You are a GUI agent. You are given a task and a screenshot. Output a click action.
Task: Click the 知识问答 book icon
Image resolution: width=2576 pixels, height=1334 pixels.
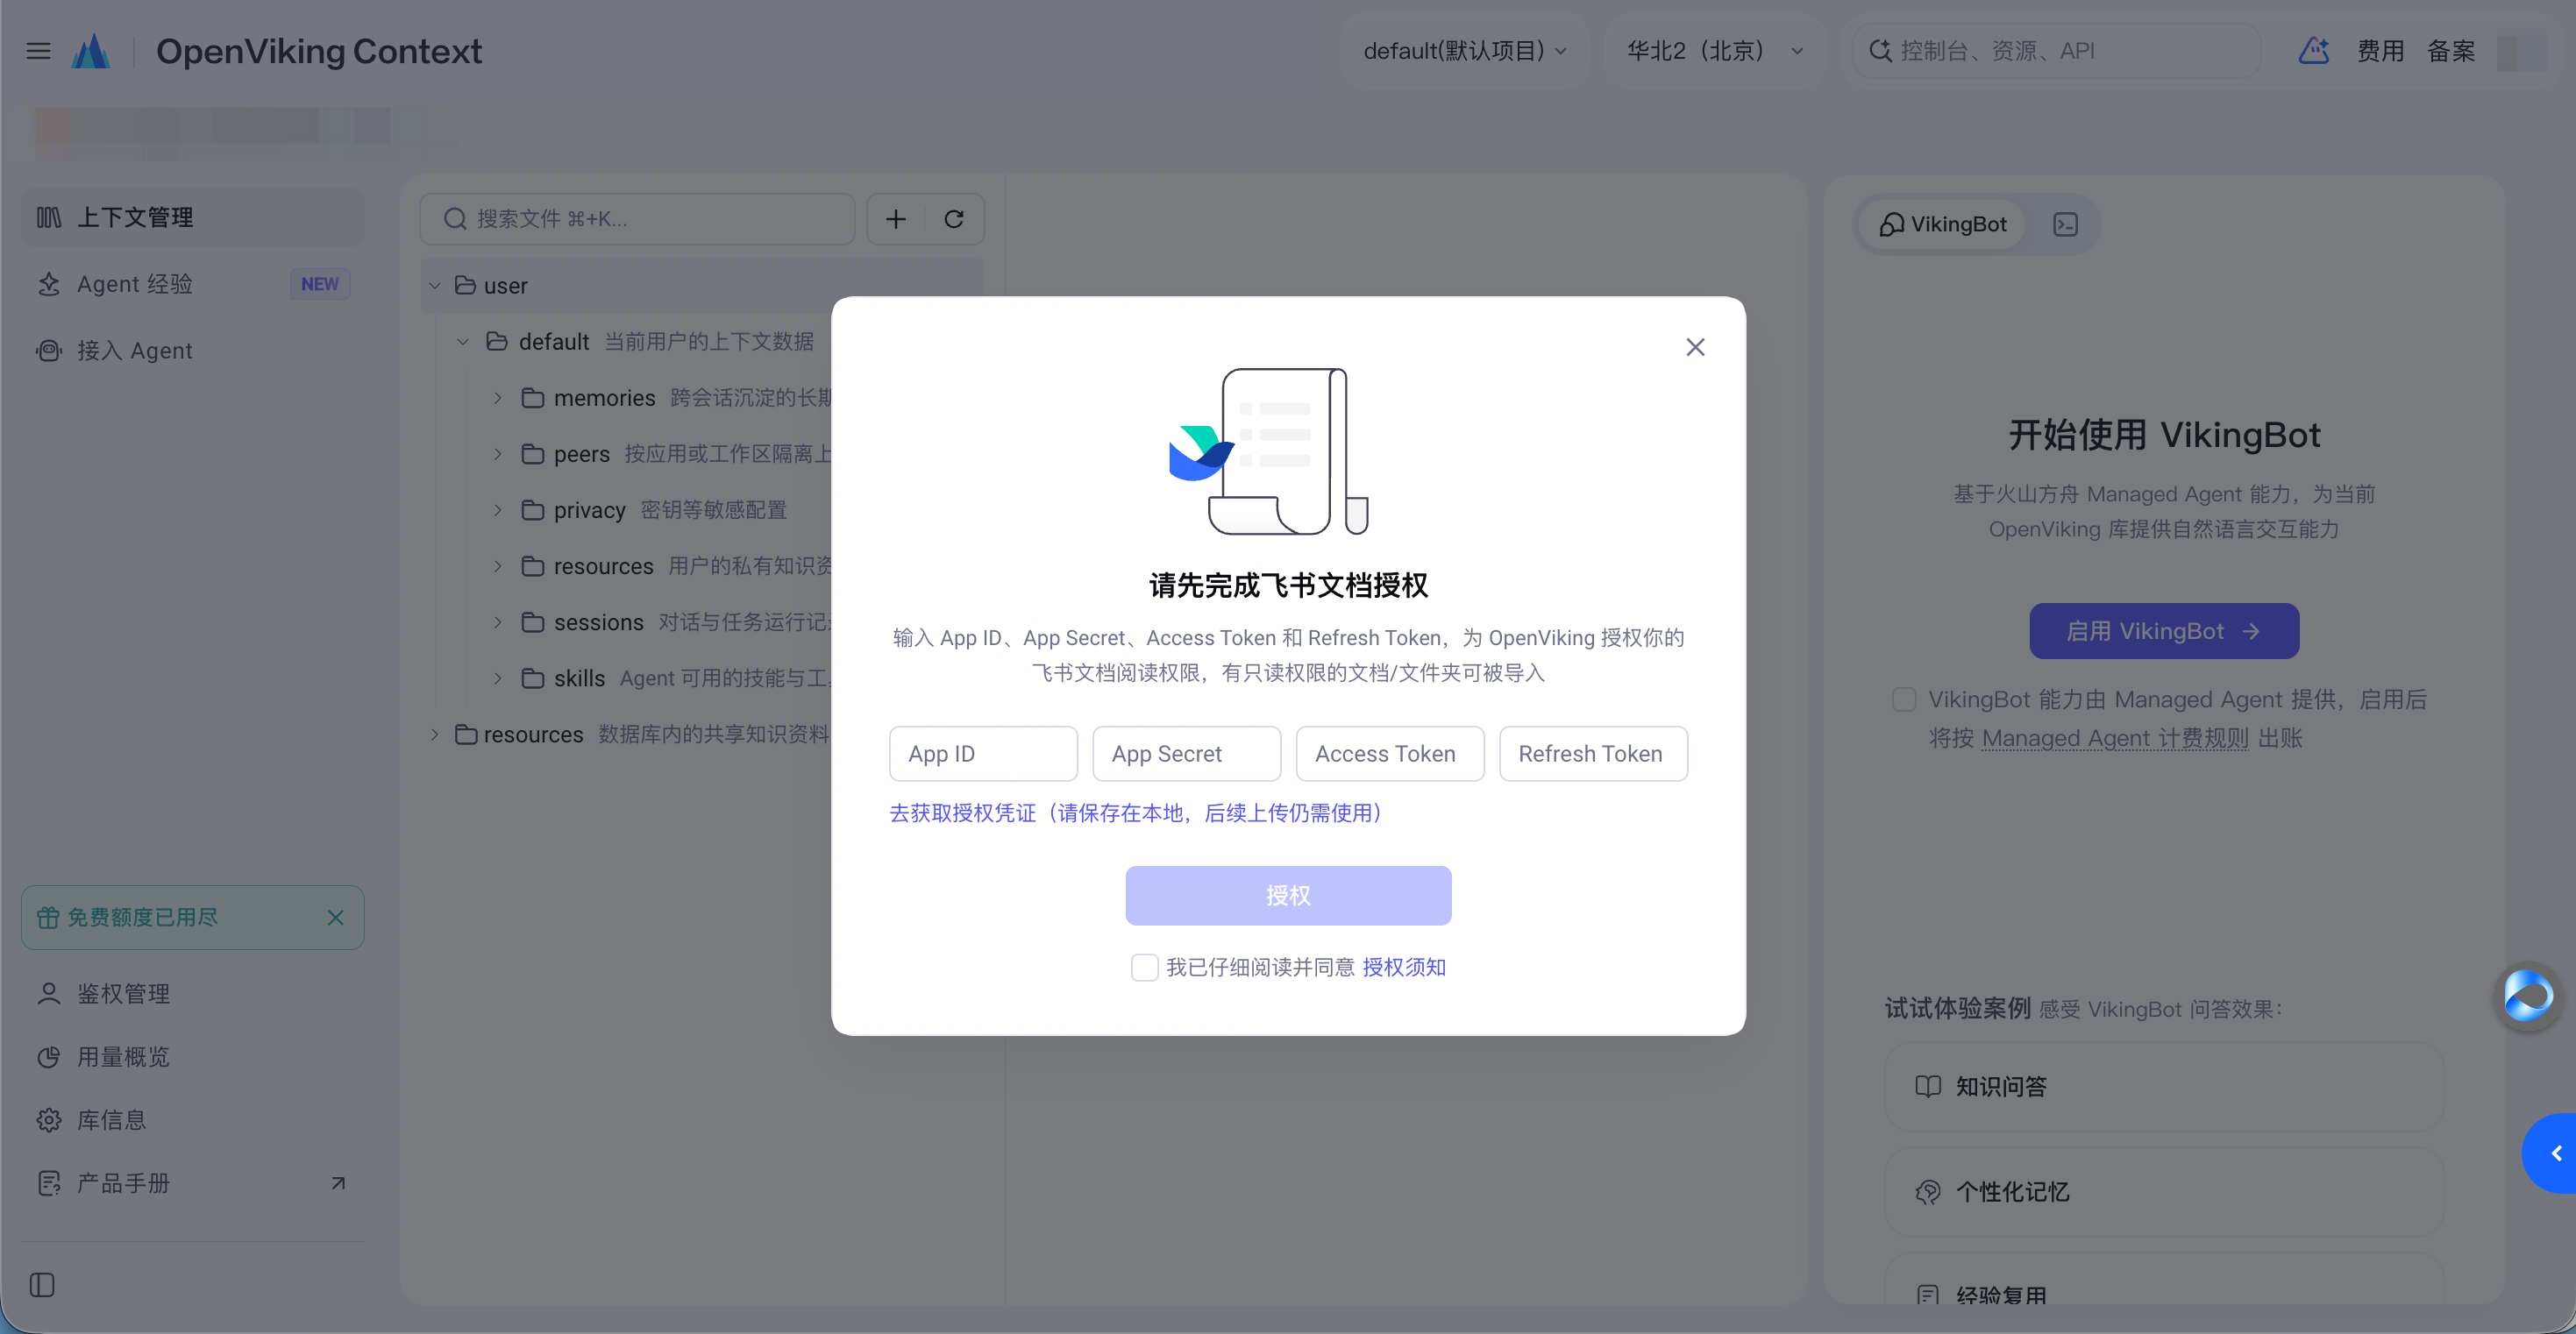[x=1928, y=1087]
